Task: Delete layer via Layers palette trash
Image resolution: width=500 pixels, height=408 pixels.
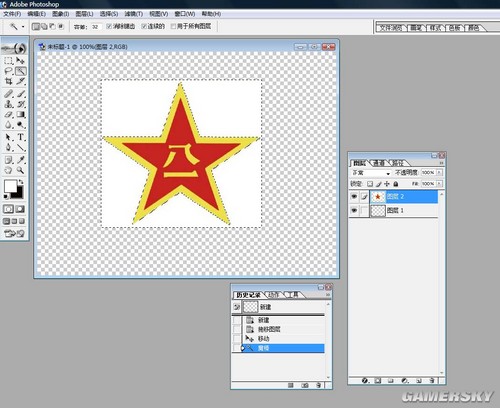Action: [x=432, y=380]
